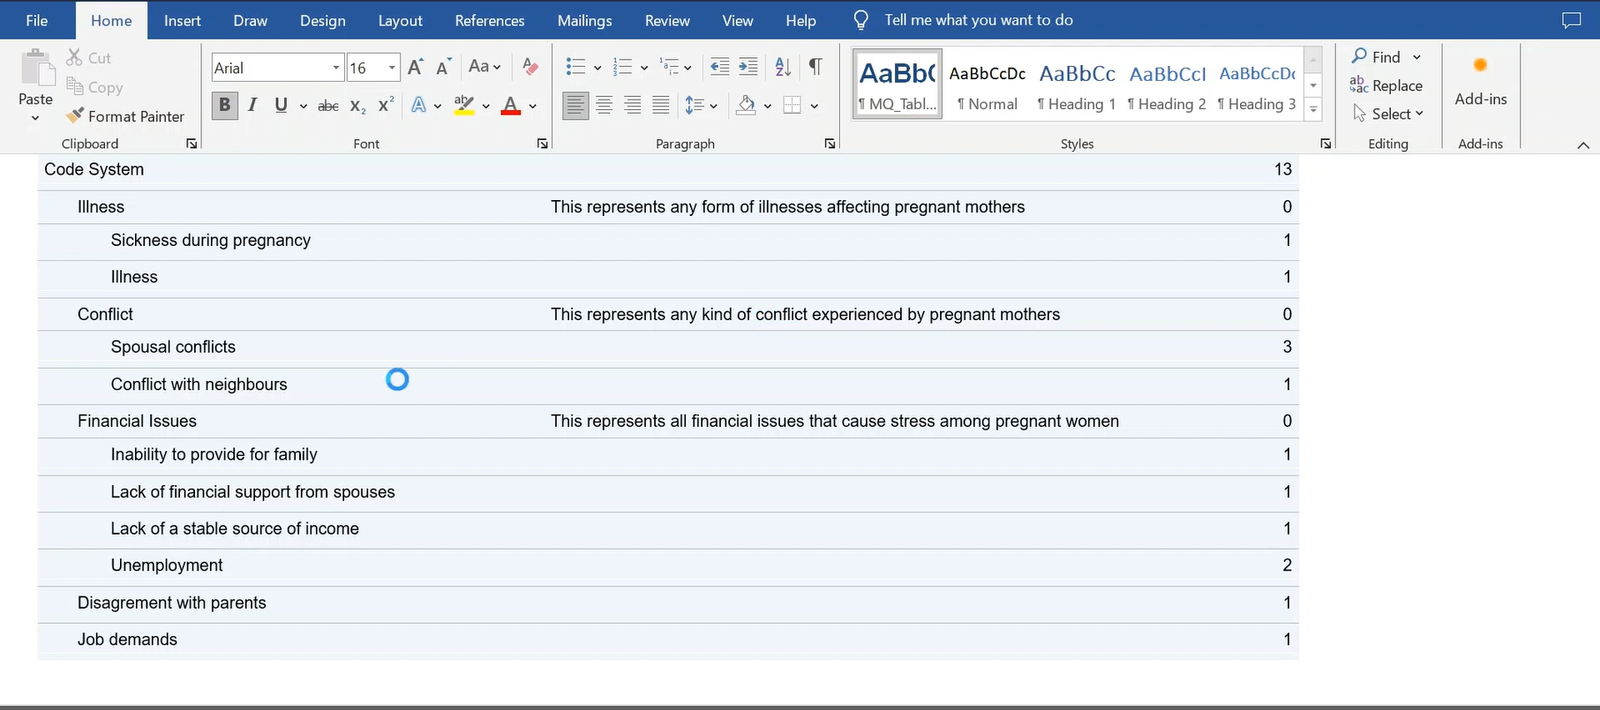Open the highlight color dropdown arrow
The width and height of the screenshot is (1600, 710).
(x=486, y=106)
